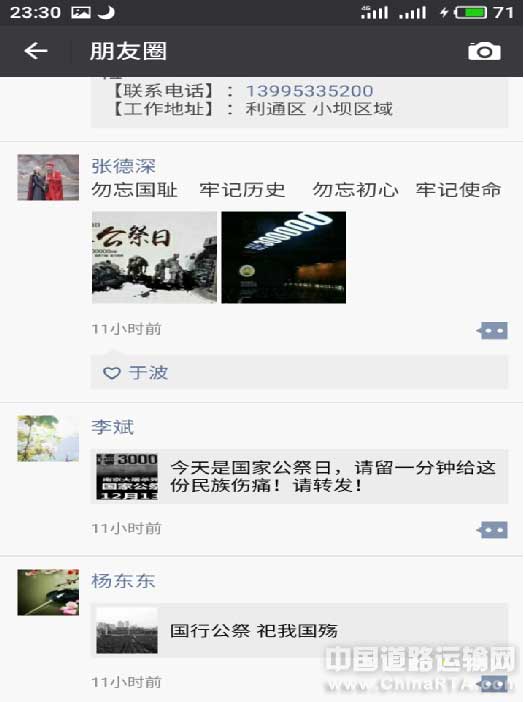The image size is (524, 702).
Task: View the 公祭日 photo in 张德深's post
Action: [x=155, y=257]
